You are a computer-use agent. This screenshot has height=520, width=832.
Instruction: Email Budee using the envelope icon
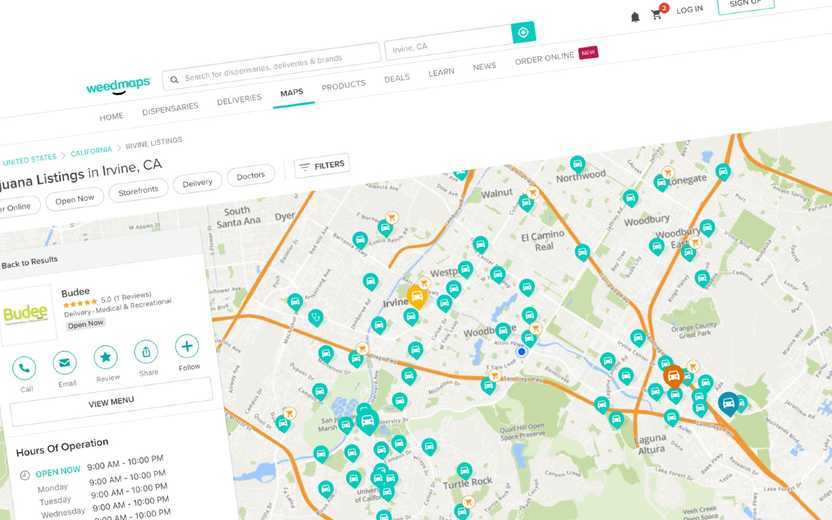coord(64,363)
